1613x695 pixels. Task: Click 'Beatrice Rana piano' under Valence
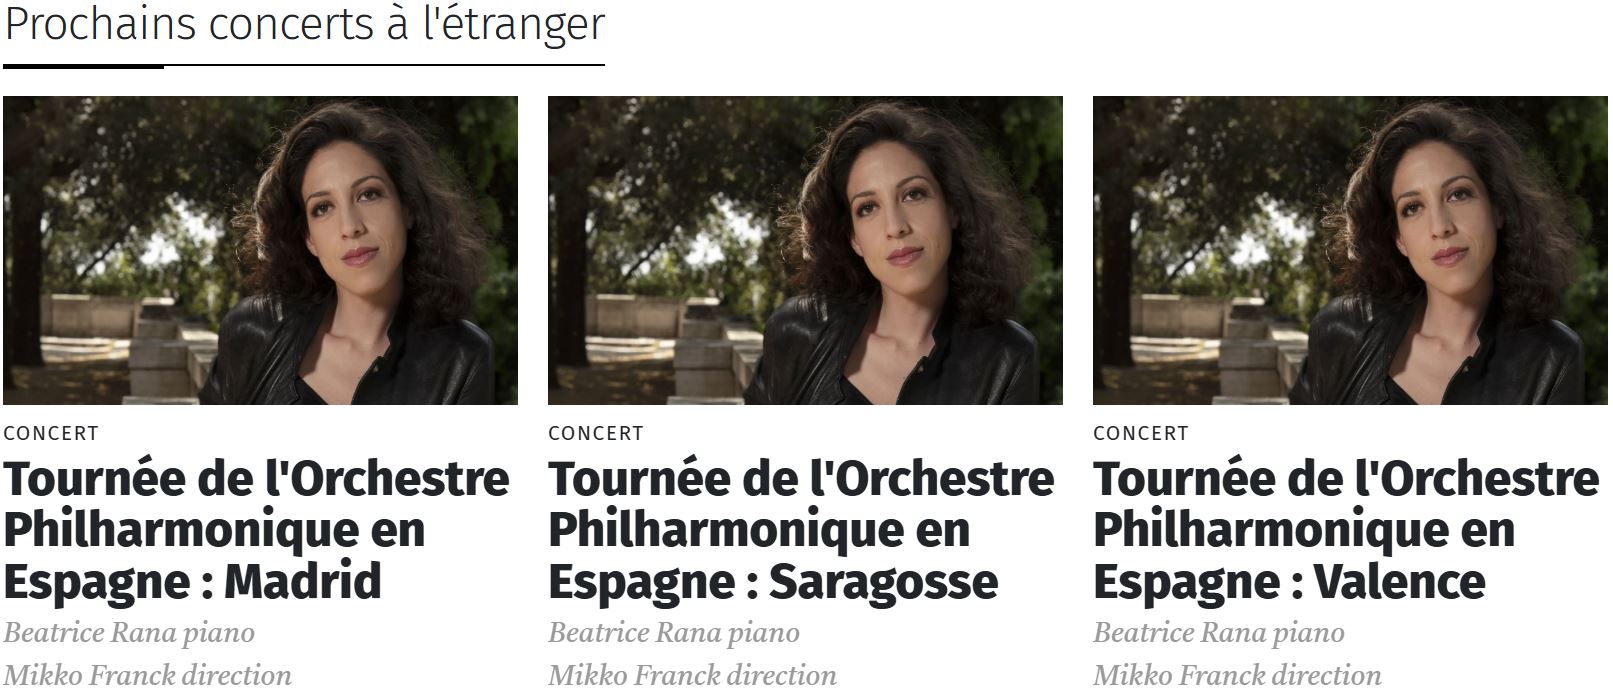pos(1219,633)
